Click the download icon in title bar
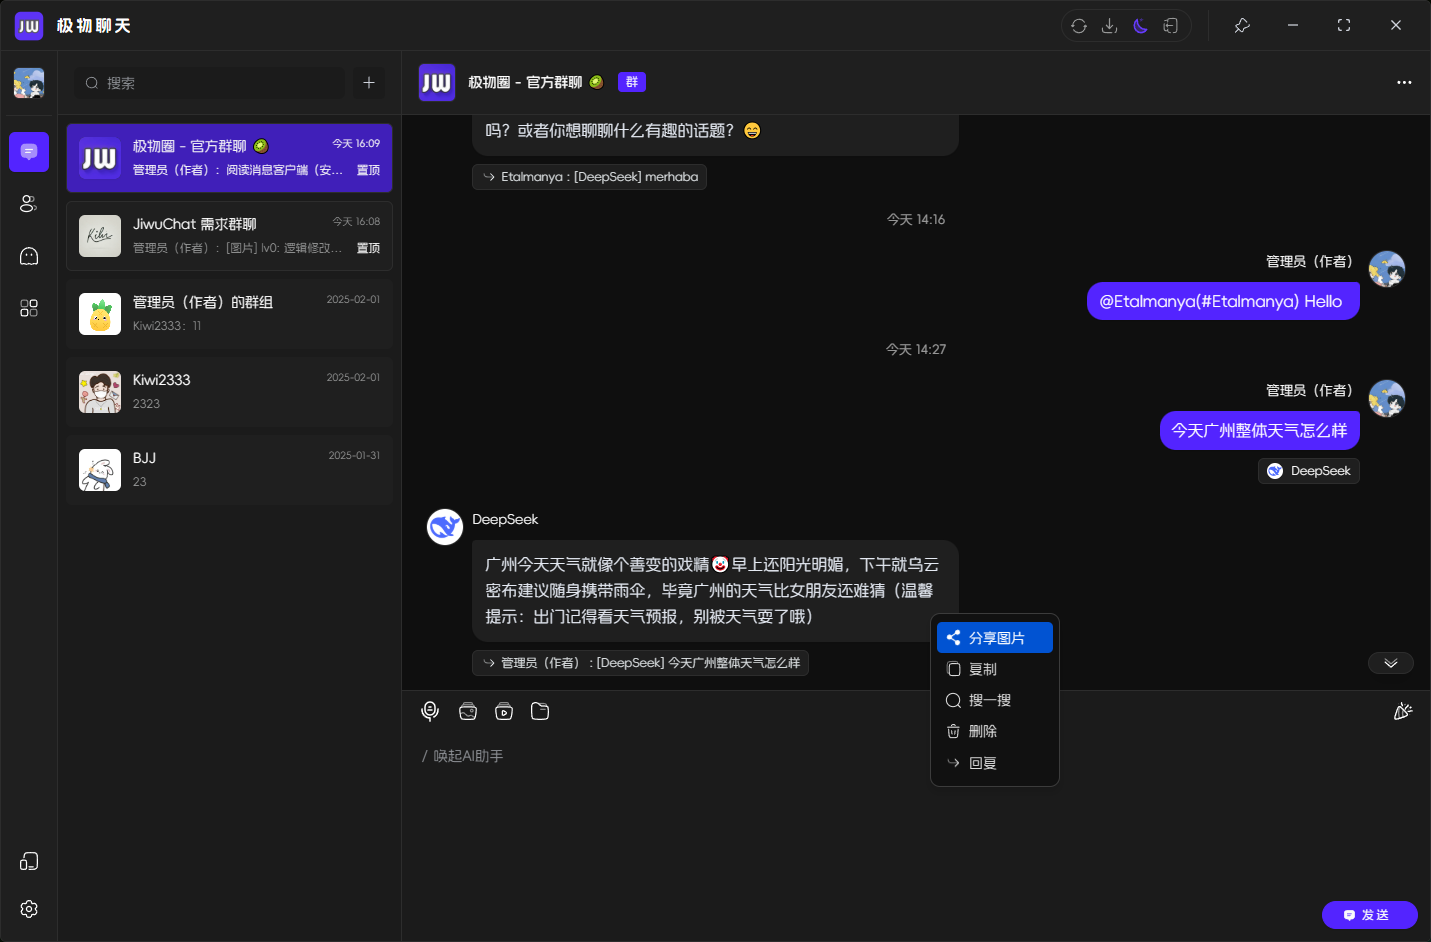This screenshot has height=942, width=1431. [x=1109, y=26]
